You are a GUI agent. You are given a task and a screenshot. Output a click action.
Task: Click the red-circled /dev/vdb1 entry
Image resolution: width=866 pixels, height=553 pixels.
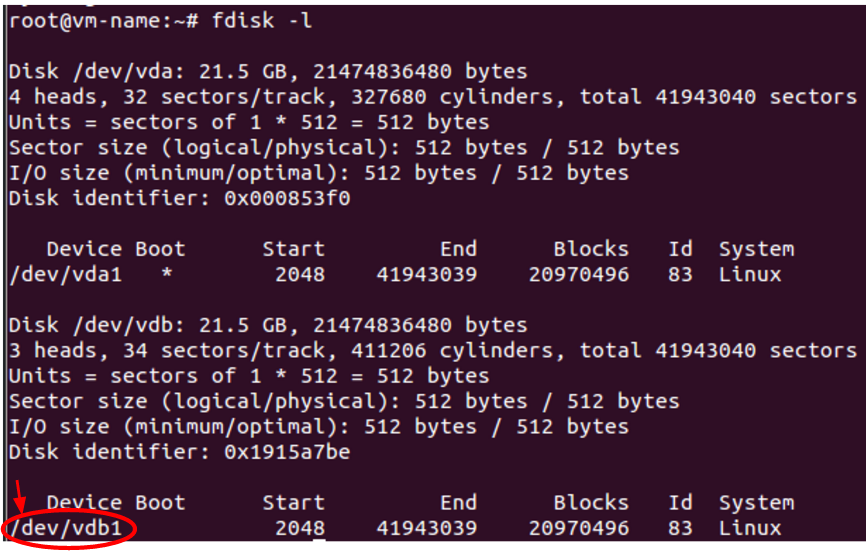point(70,528)
